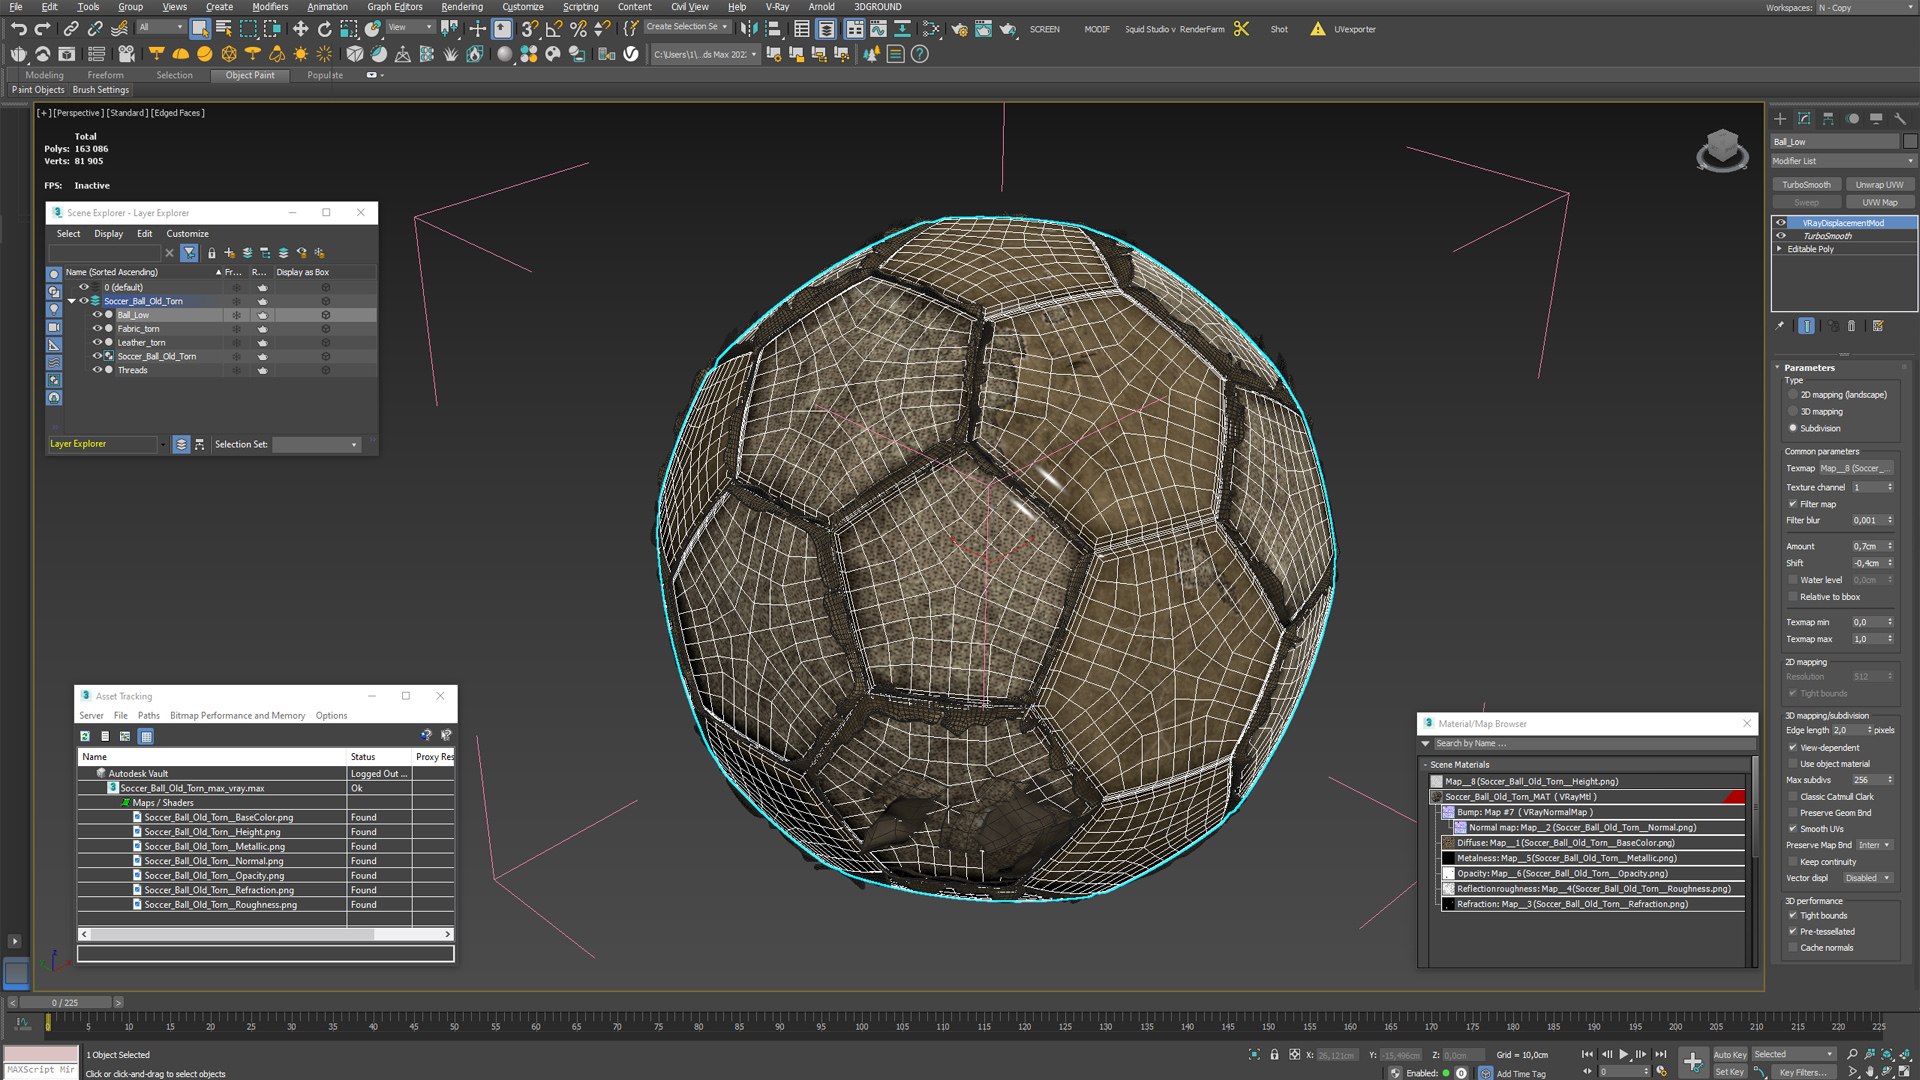The width and height of the screenshot is (1920, 1080).
Task: Enable Relative to bbox checkbox
Action: tap(1793, 597)
